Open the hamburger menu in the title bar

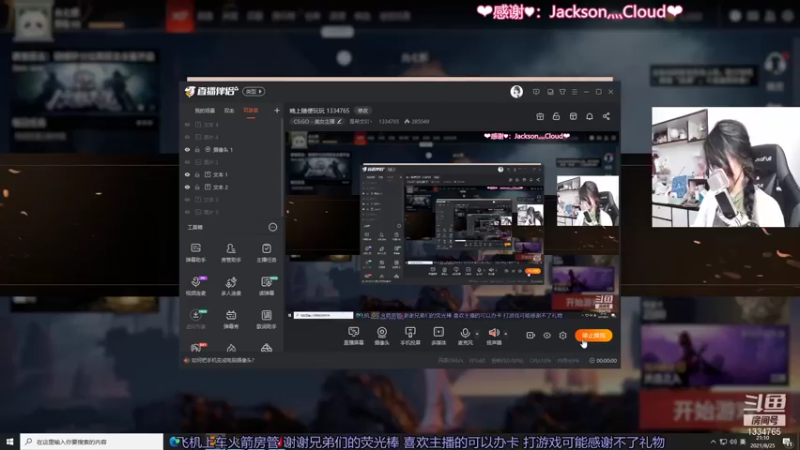point(574,92)
